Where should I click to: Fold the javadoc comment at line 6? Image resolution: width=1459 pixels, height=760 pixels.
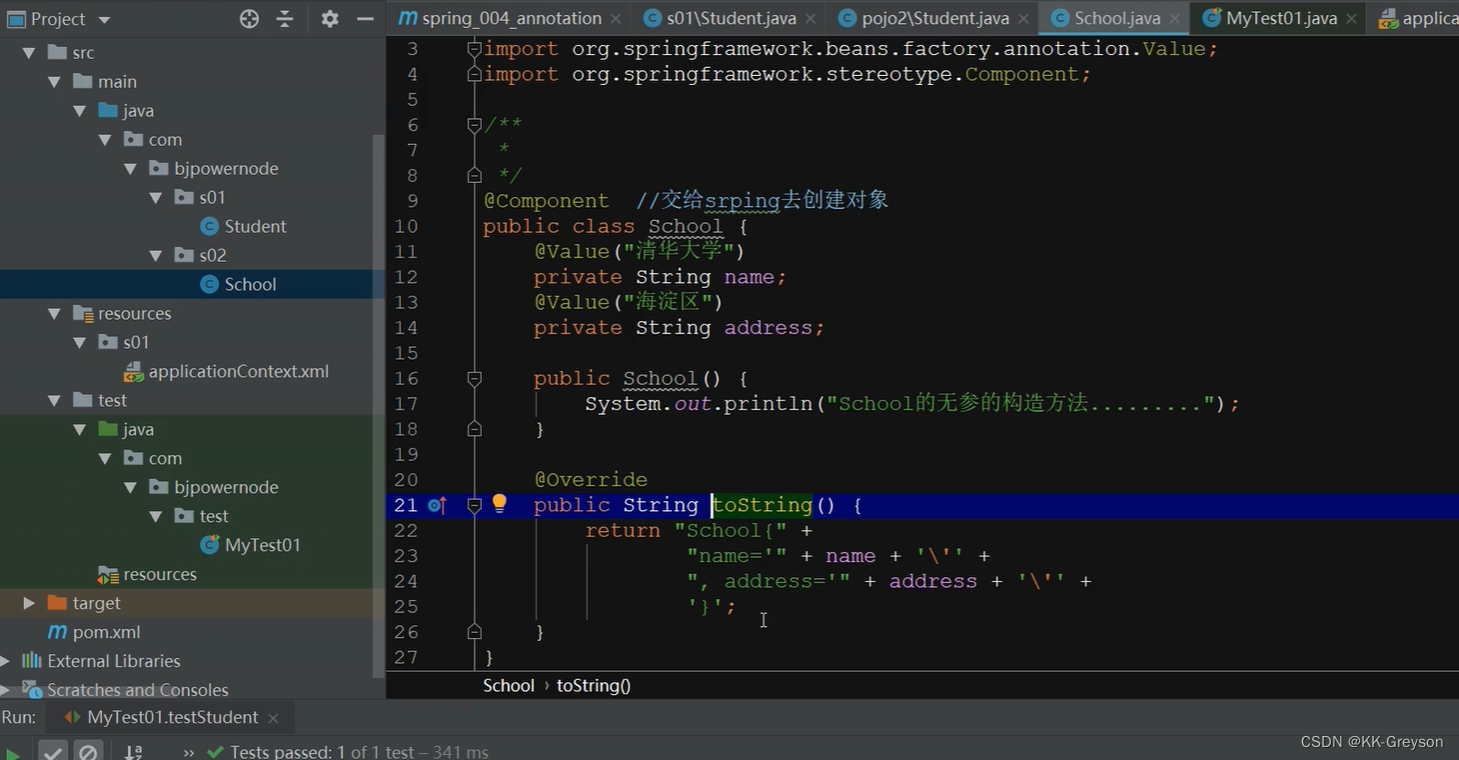pos(475,125)
